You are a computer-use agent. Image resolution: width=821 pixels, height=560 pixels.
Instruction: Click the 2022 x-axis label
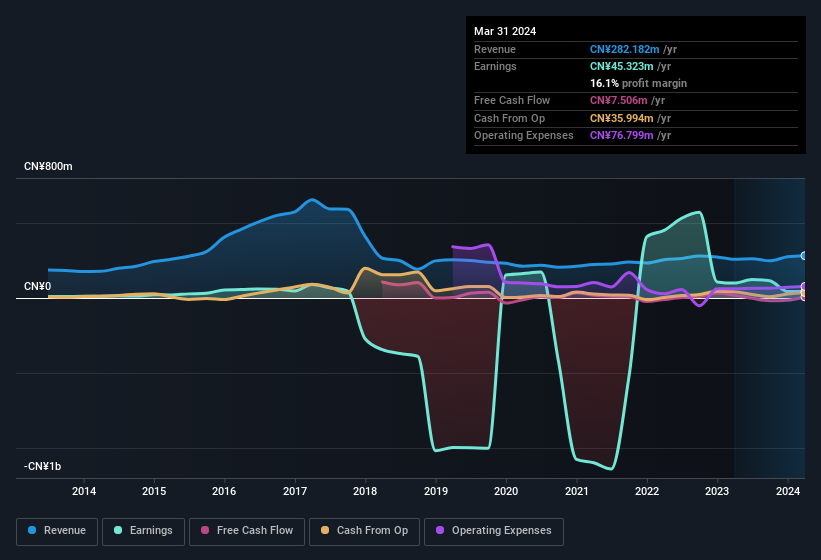click(x=647, y=491)
